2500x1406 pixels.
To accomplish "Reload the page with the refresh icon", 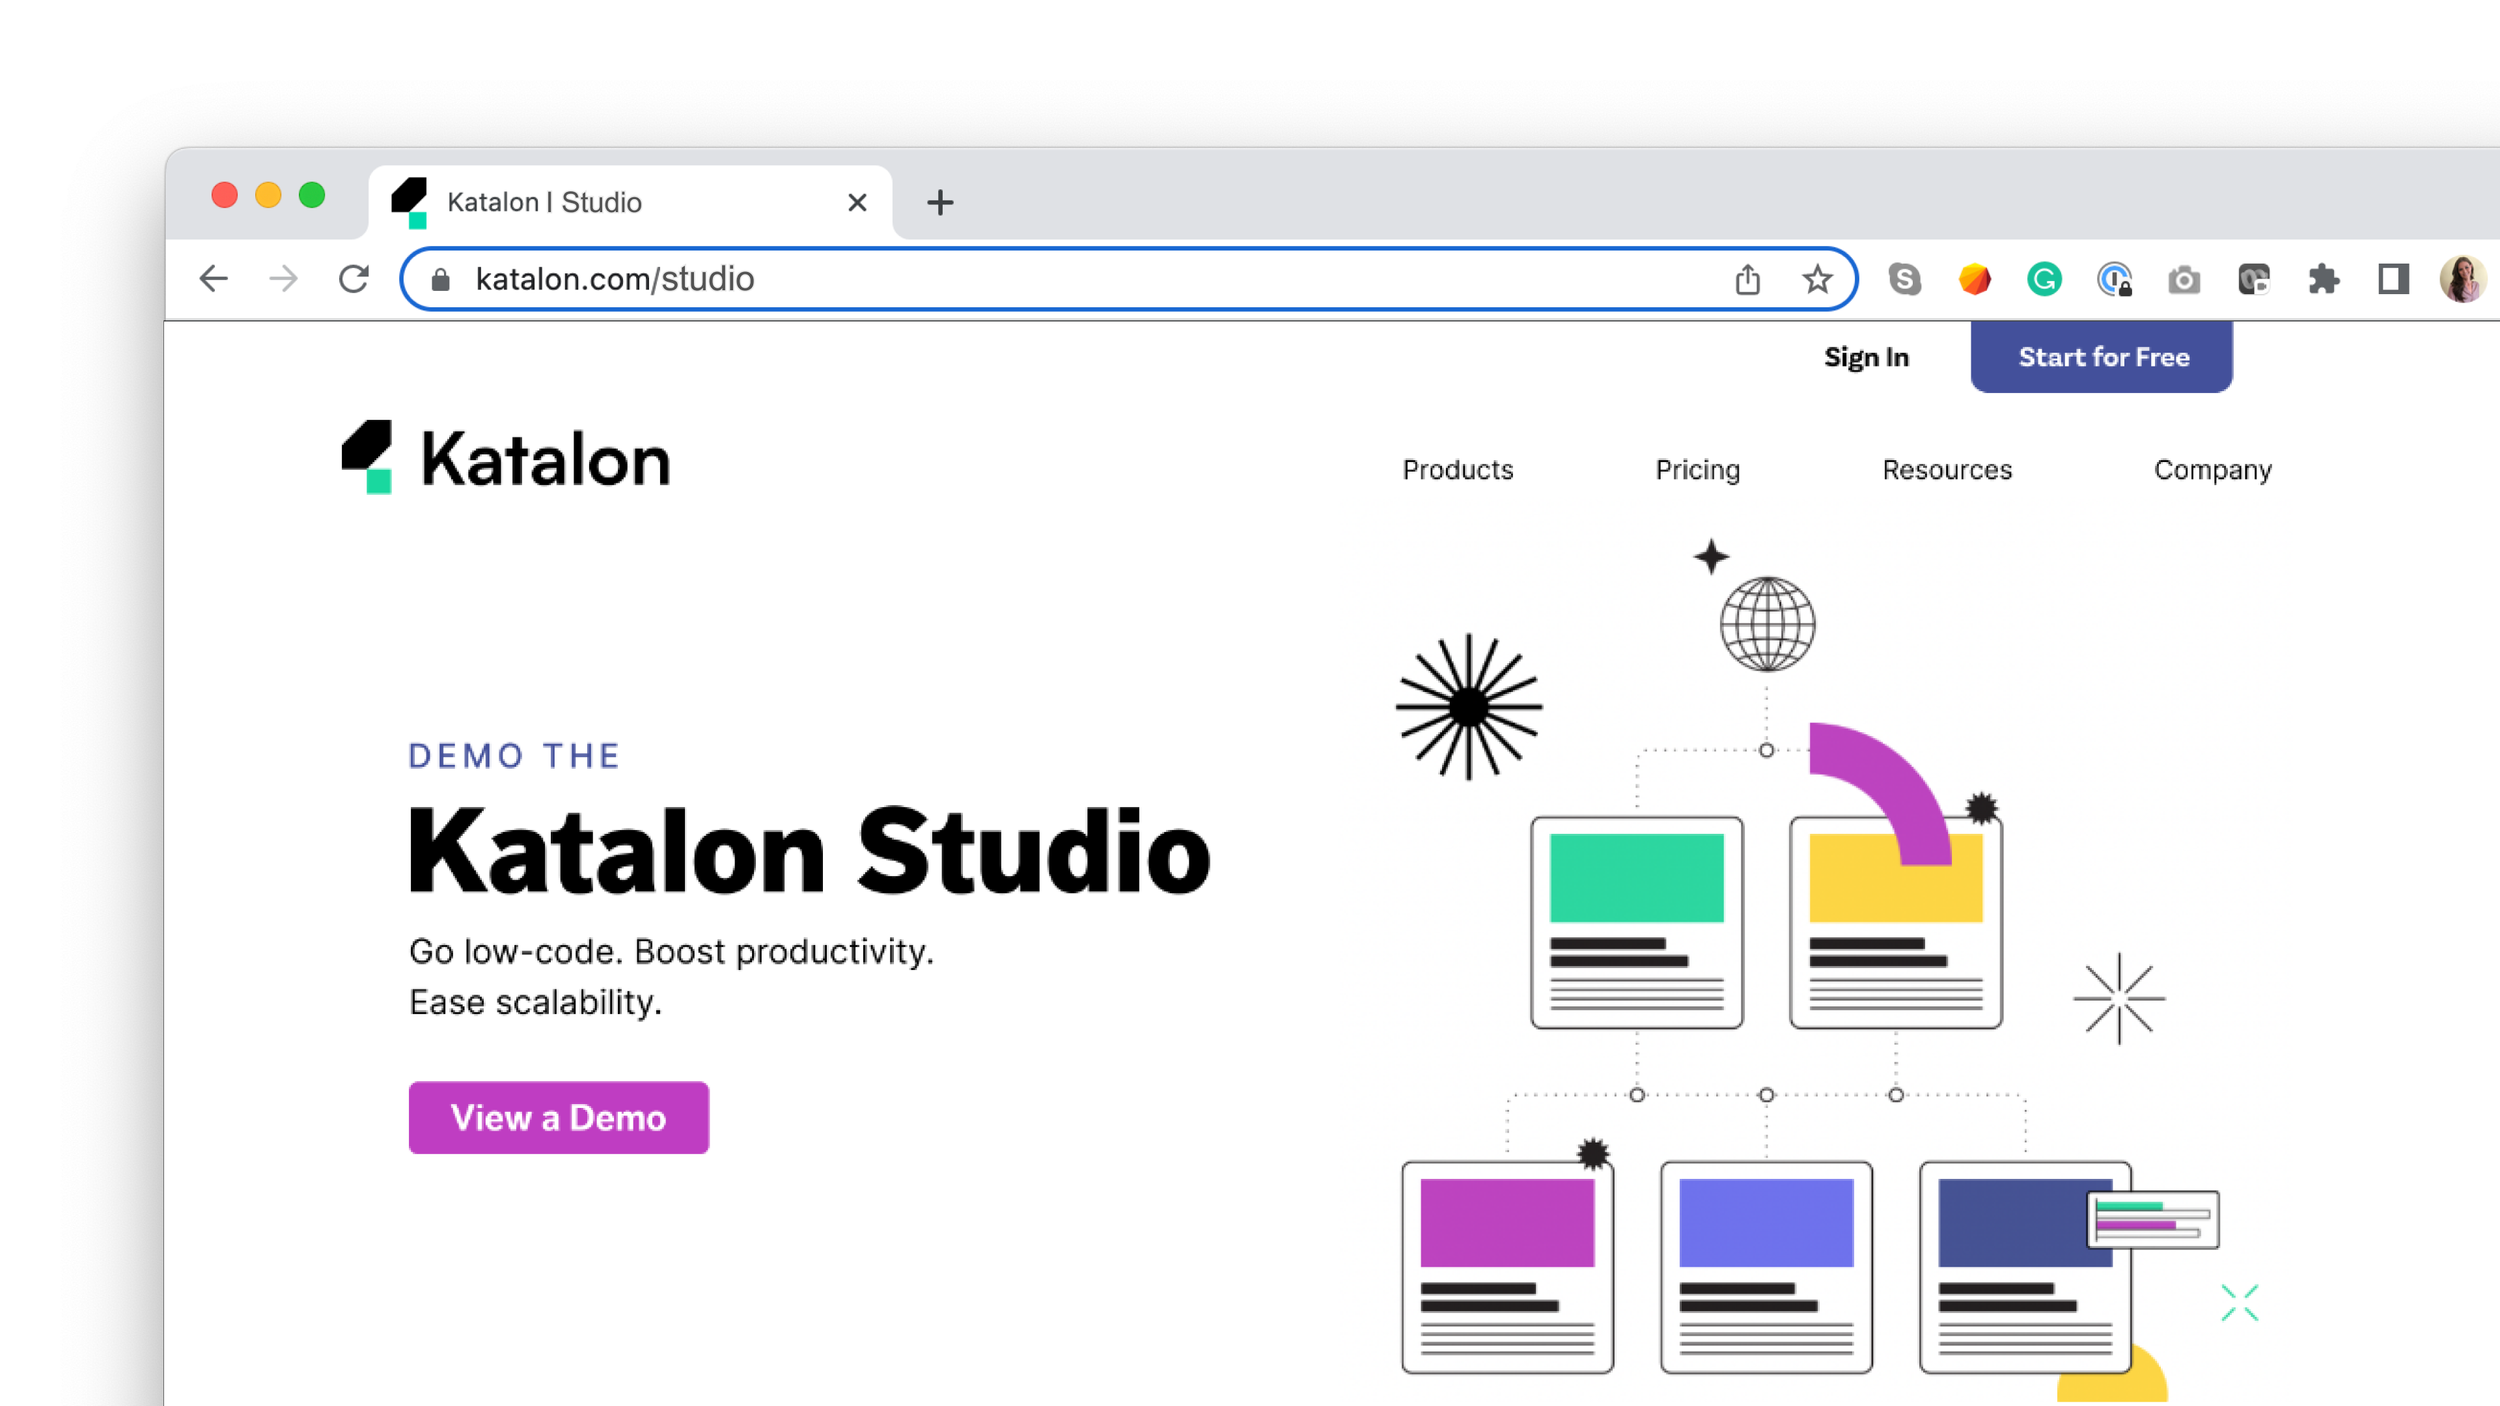I will click(354, 279).
